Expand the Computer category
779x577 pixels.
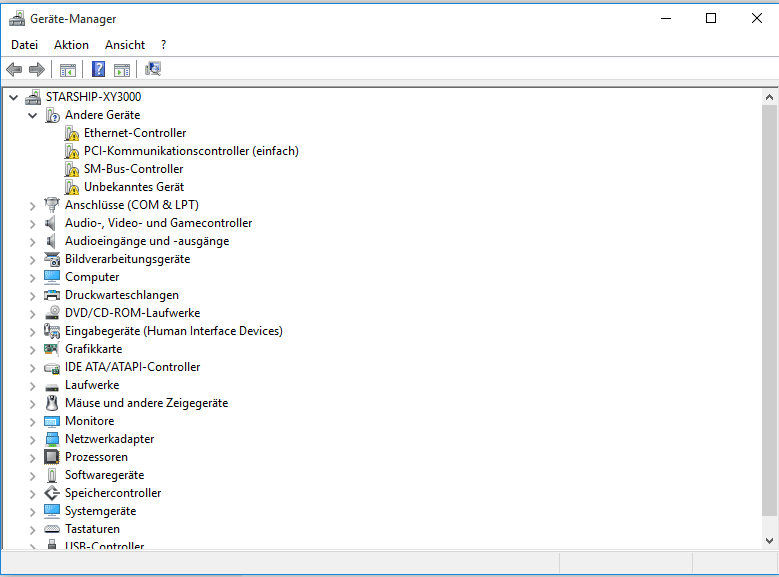point(33,278)
